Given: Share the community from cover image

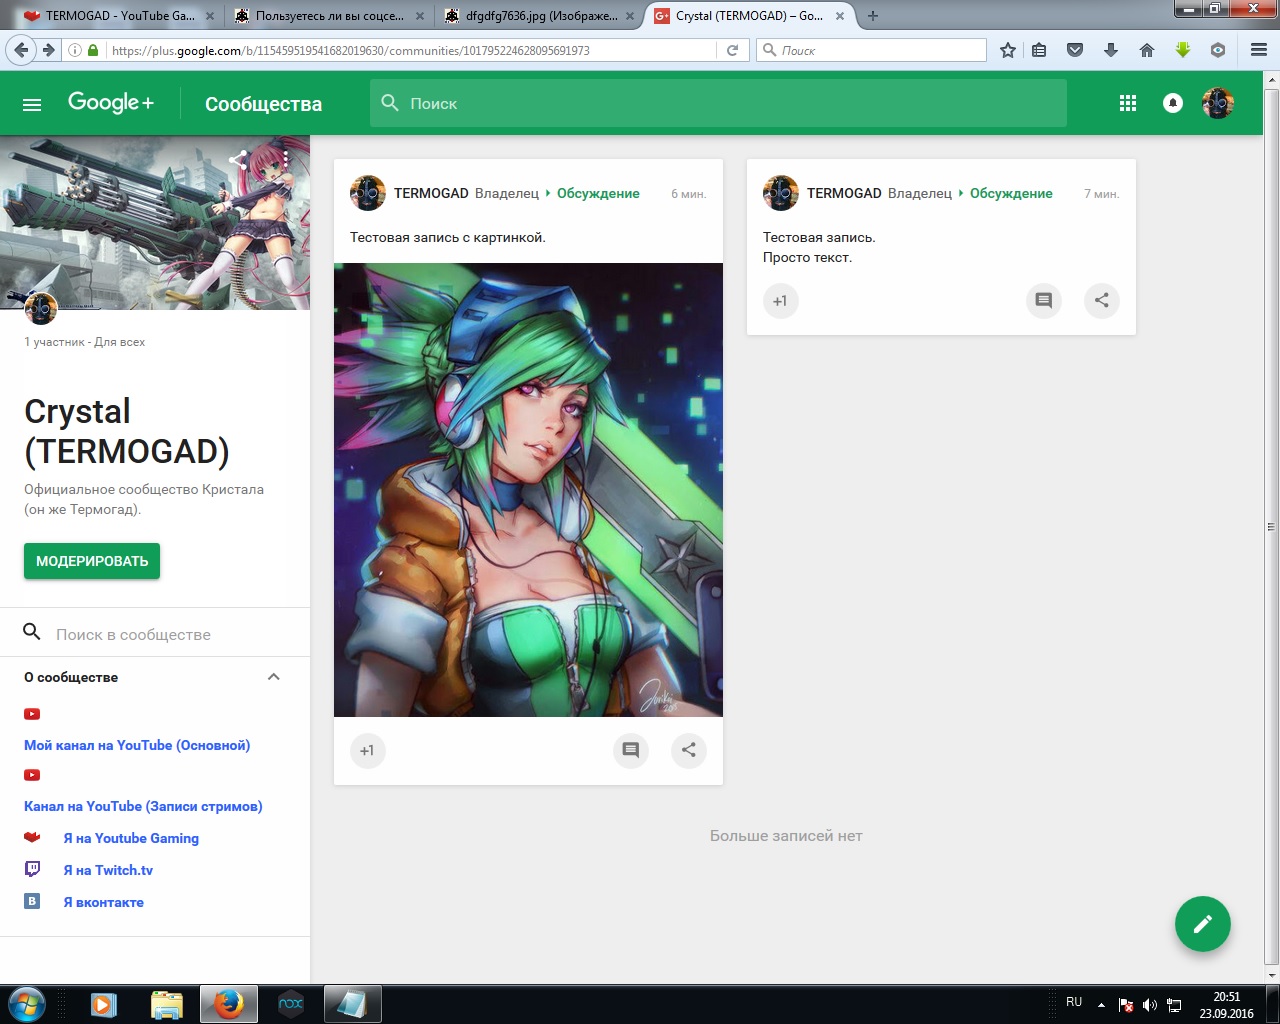Looking at the screenshot, I should point(238,159).
